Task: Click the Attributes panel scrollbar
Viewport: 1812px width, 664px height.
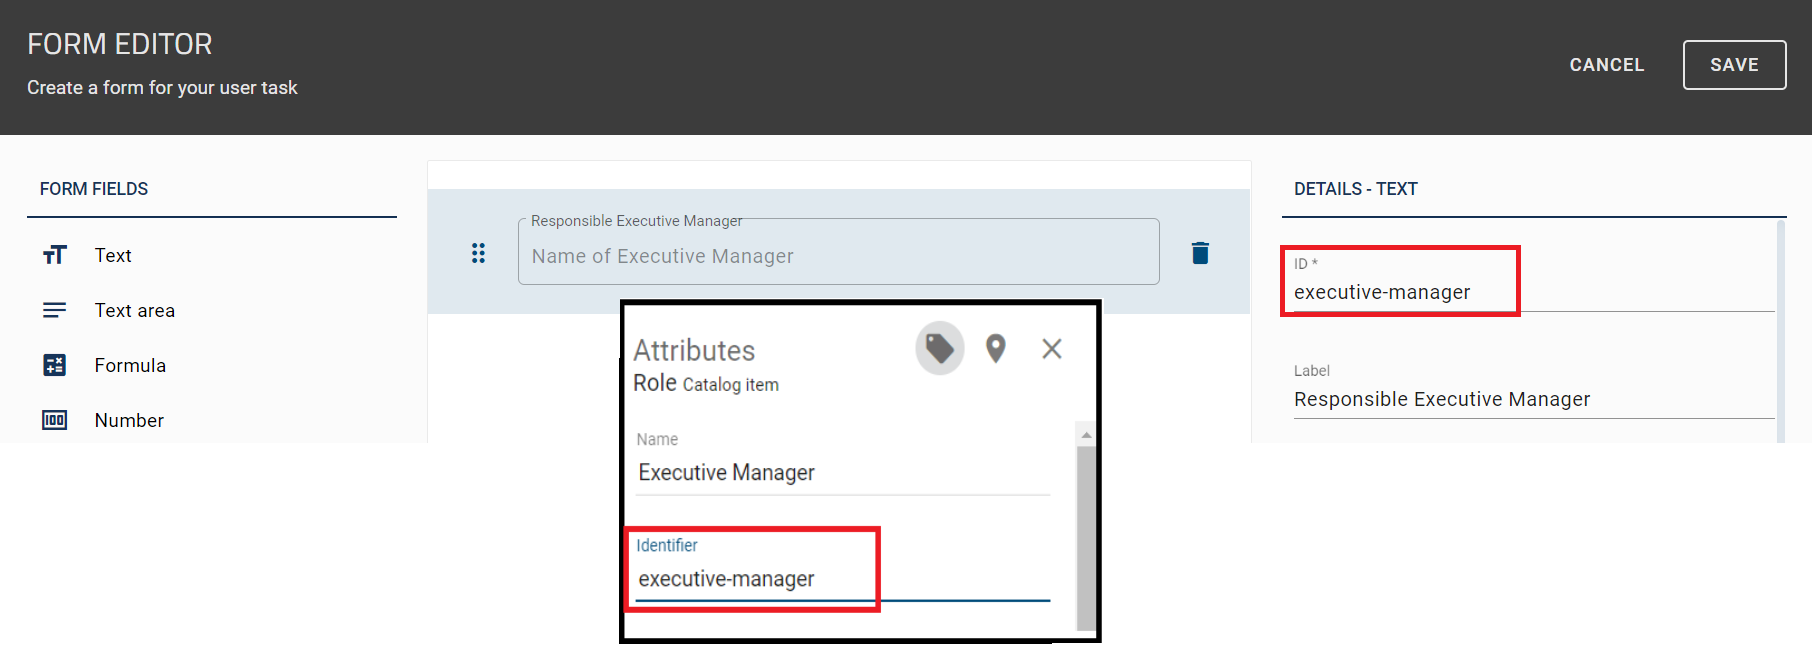Action: (x=1086, y=538)
